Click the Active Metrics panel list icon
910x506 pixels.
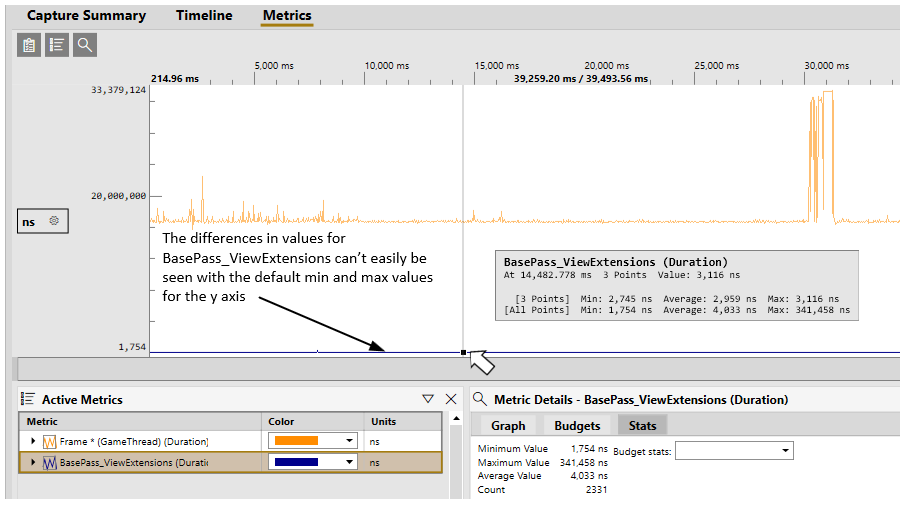coord(27,399)
